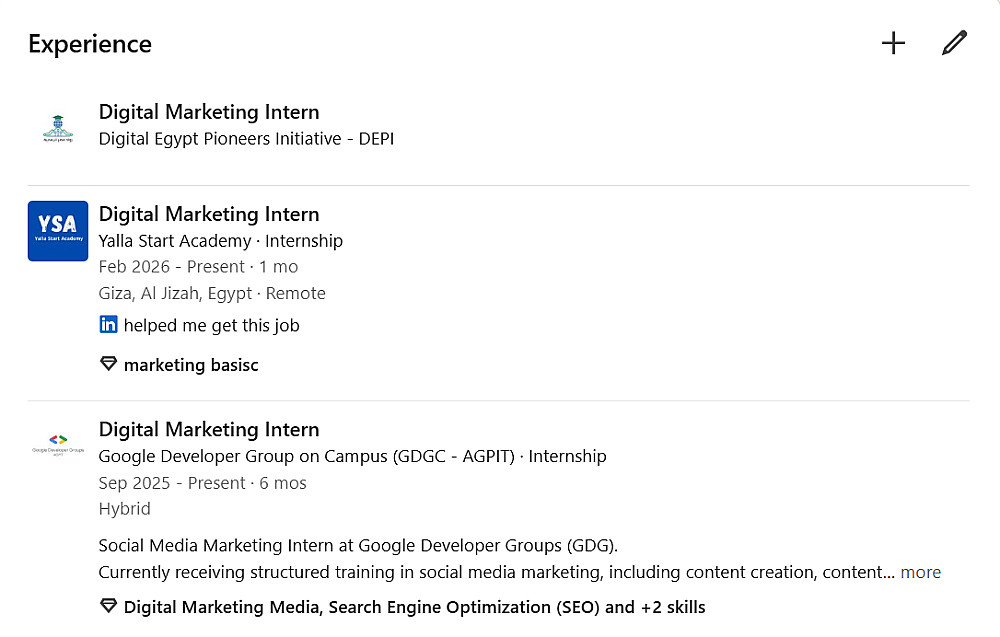Click Yalla Start Academy · Internship text
Screen dimensions: 1000x637
[220, 241]
